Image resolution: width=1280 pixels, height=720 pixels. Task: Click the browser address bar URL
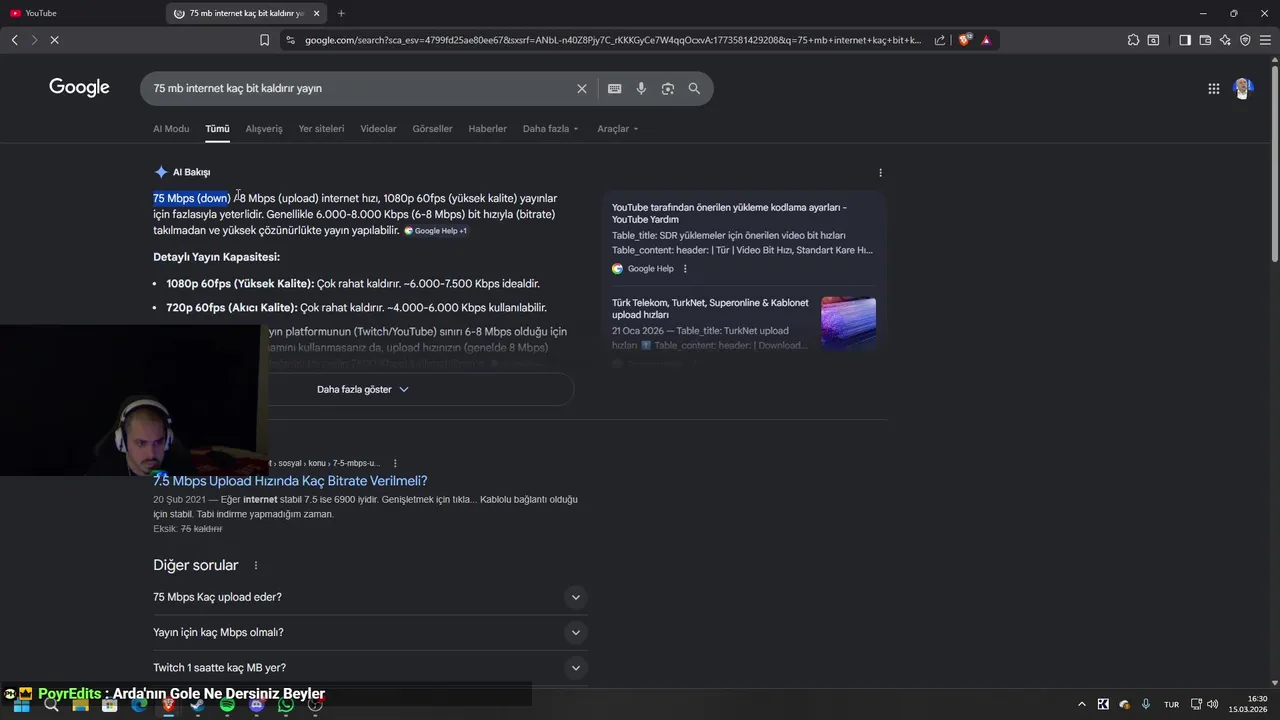[613, 40]
